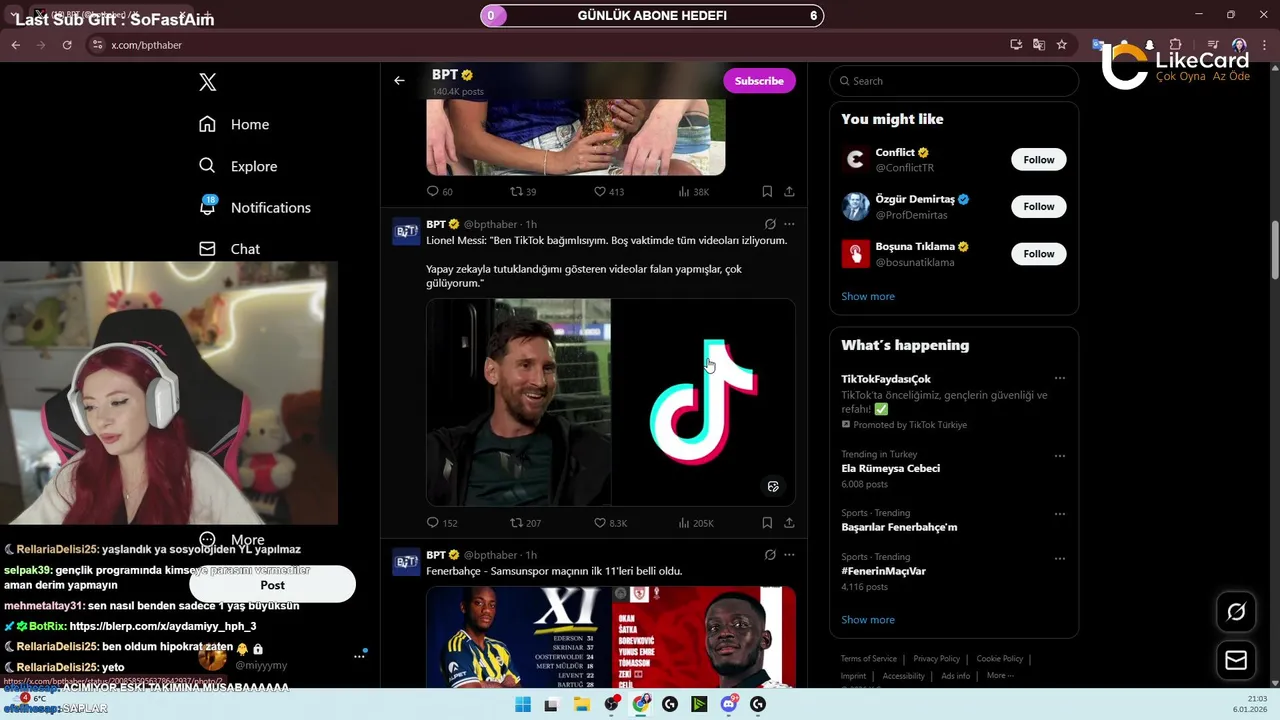Follow the Conflict account
This screenshot has width=1280, height=720.
coord(1038,160)
